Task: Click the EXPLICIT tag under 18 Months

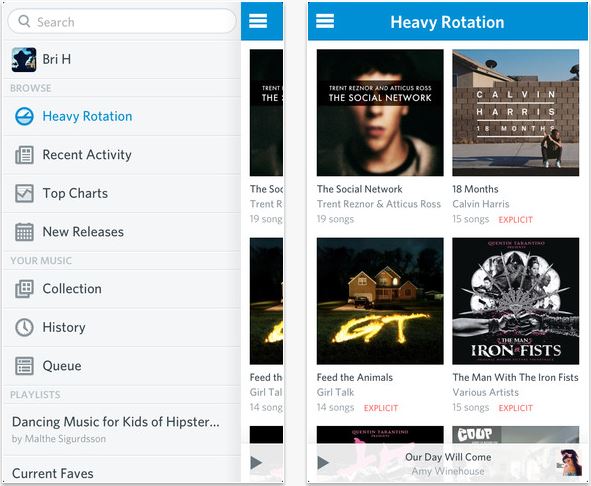Action: (x=516, y=220)
